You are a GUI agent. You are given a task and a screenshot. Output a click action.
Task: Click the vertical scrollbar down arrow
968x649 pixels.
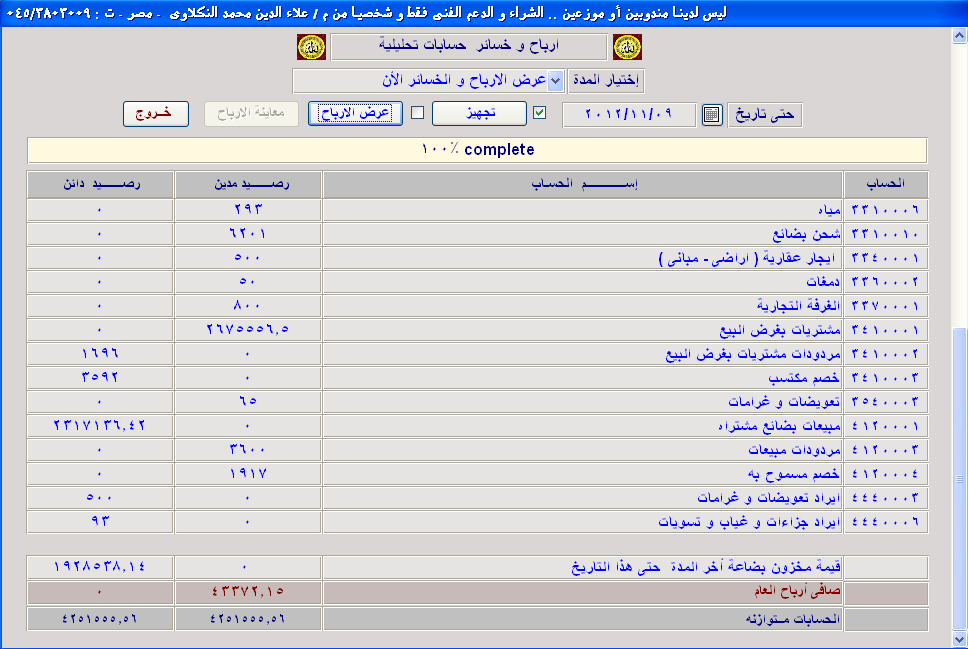959,640
